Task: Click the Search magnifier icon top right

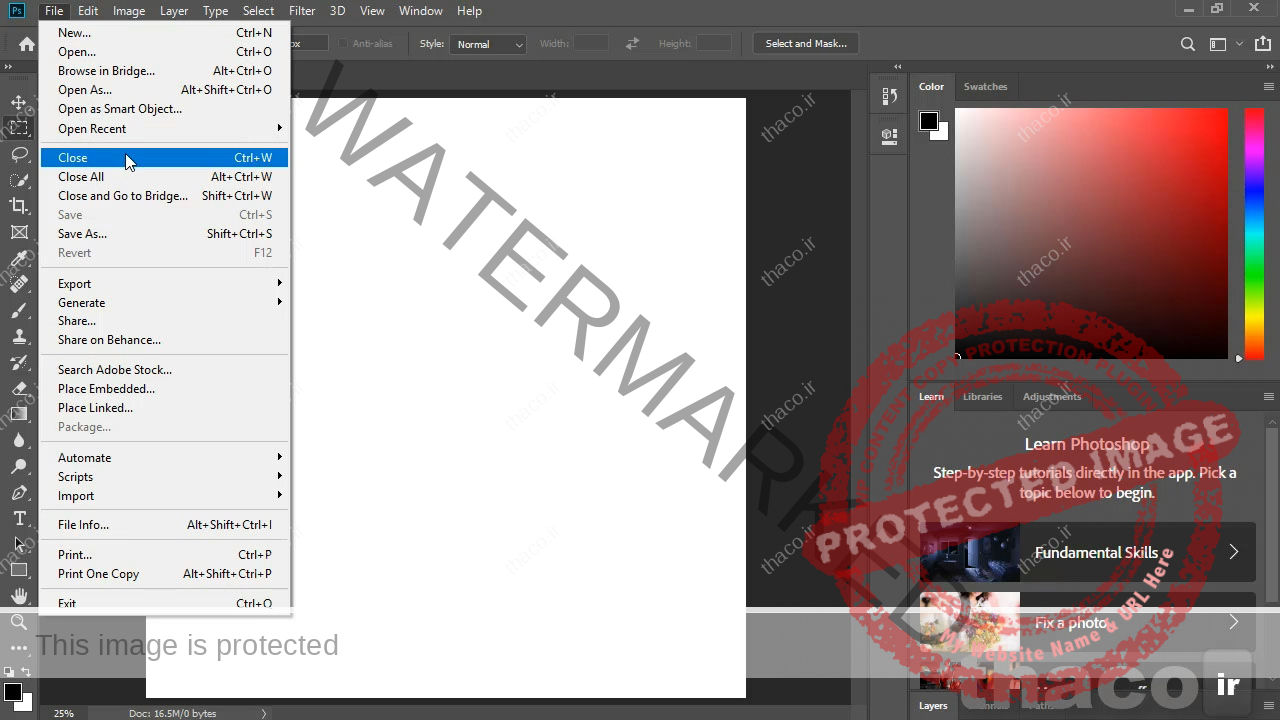Action: pyautogui.click(x=1188, y=44)
